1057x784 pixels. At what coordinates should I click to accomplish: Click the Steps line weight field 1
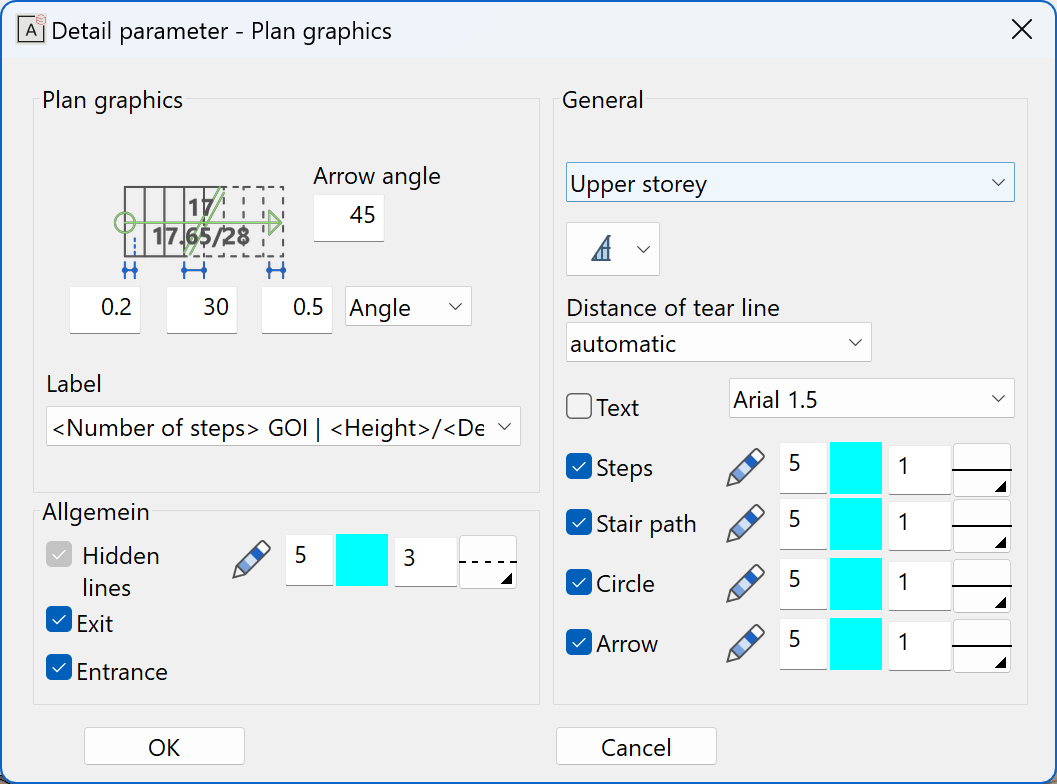[920, 470]
